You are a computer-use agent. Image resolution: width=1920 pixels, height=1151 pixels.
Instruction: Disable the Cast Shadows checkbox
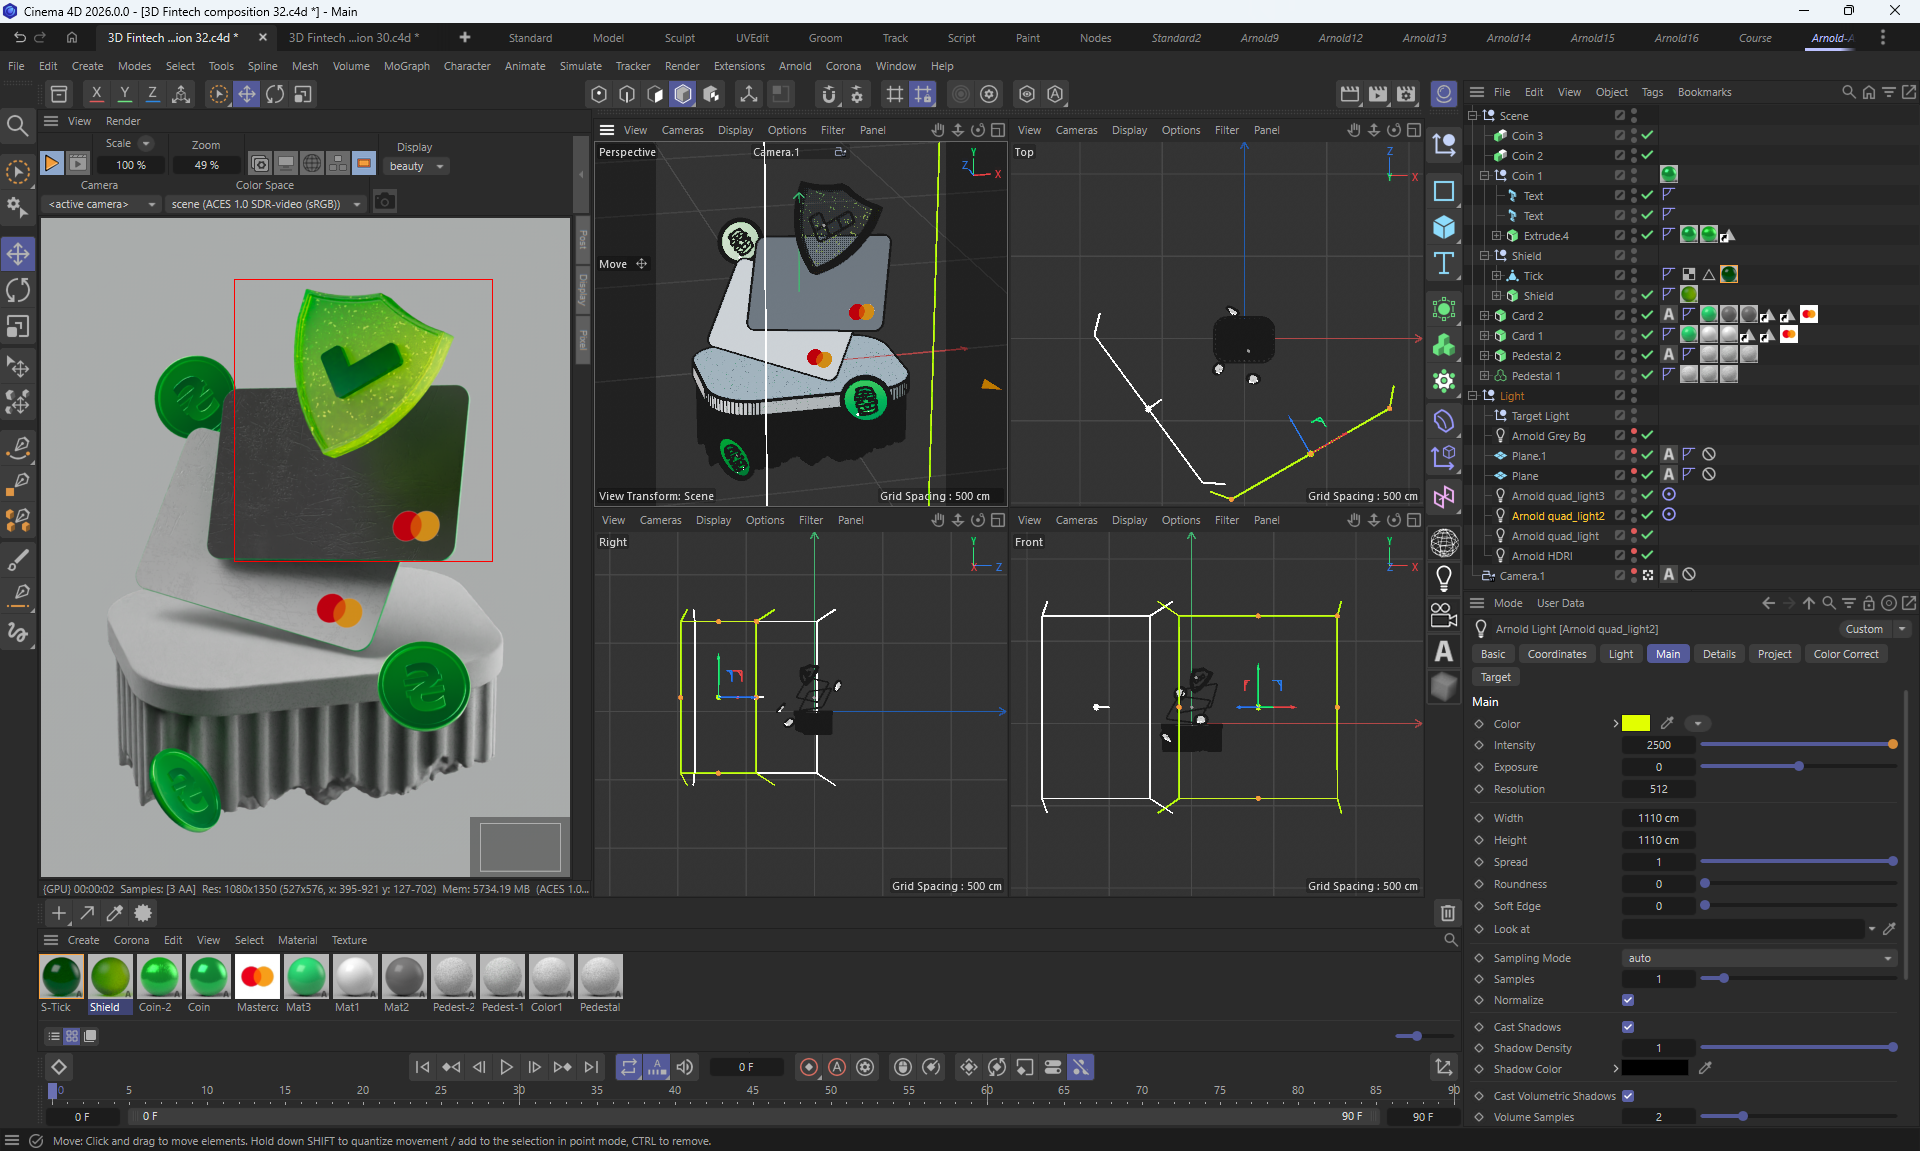click(1628, 1027)
